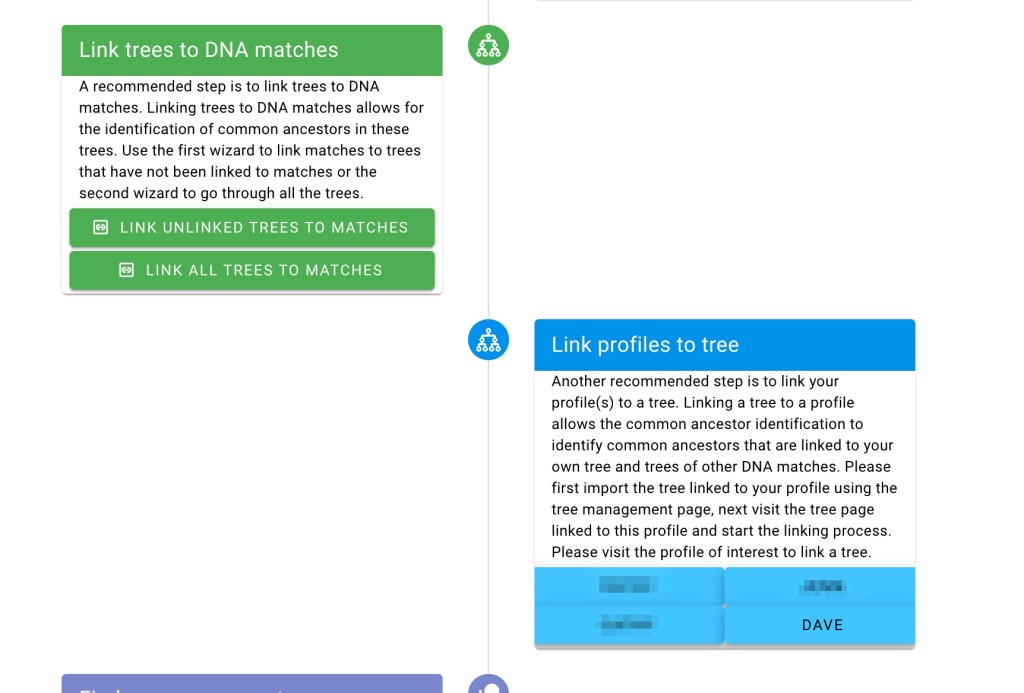Select the blurred profile button left of DAVE

628,625
